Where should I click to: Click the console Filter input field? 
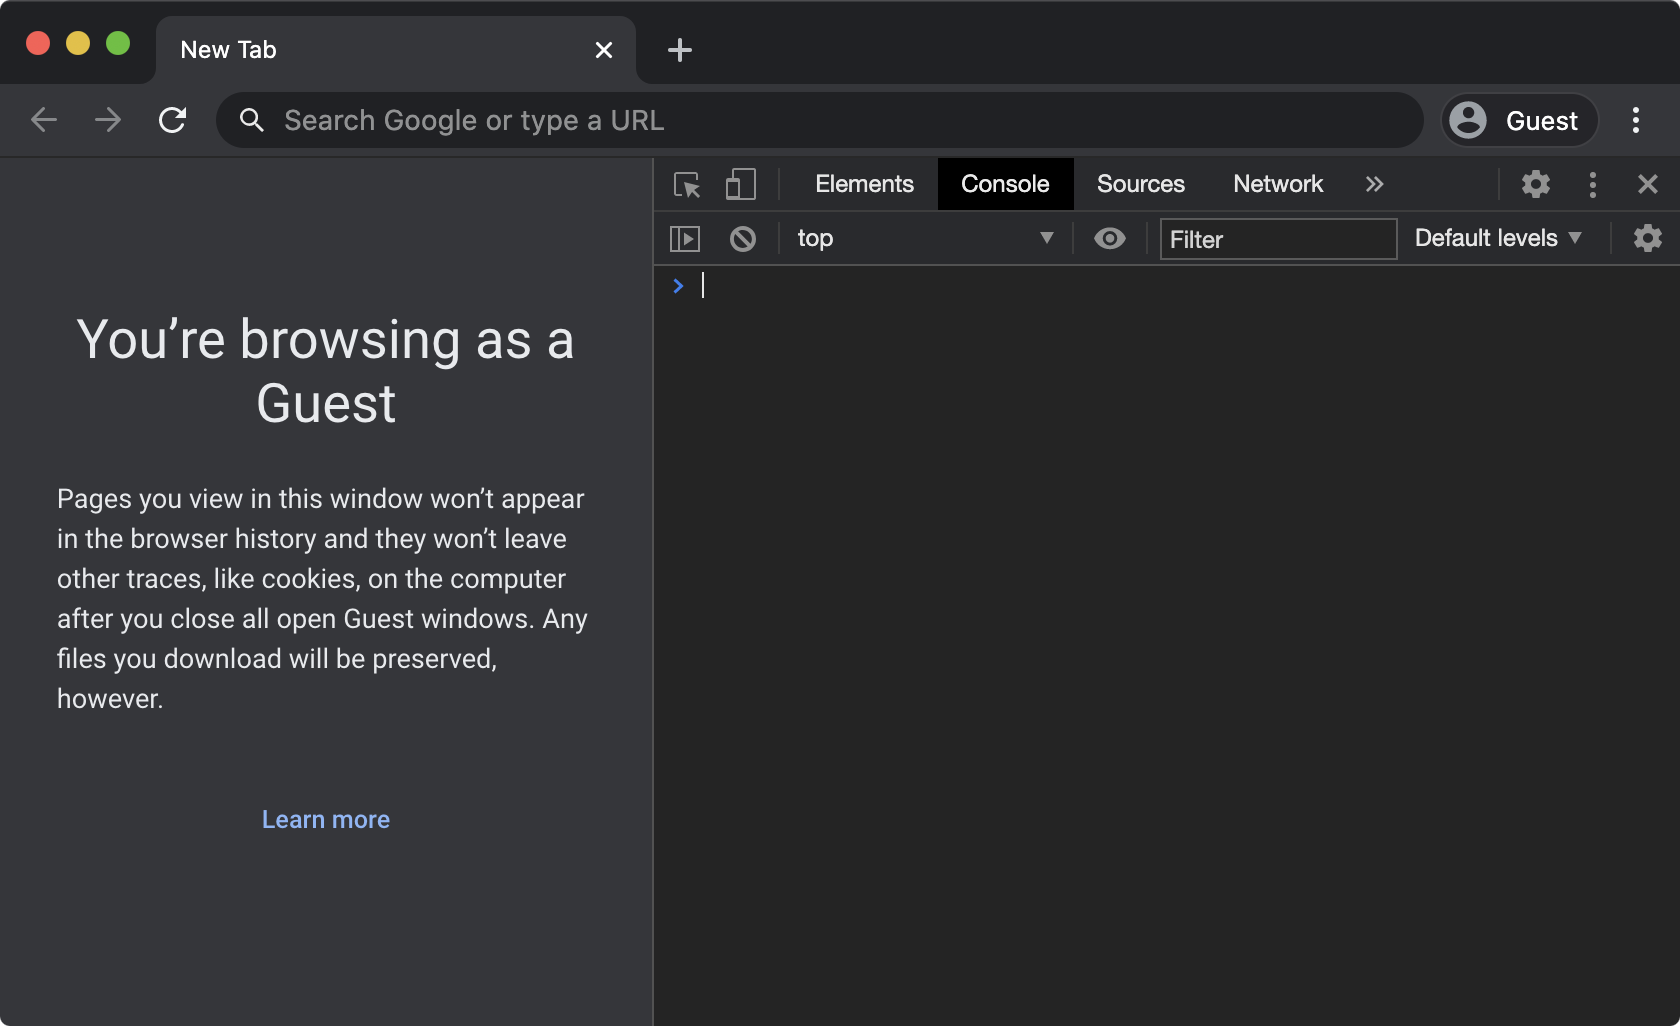pyautogui.click(x=1278, y=239)
